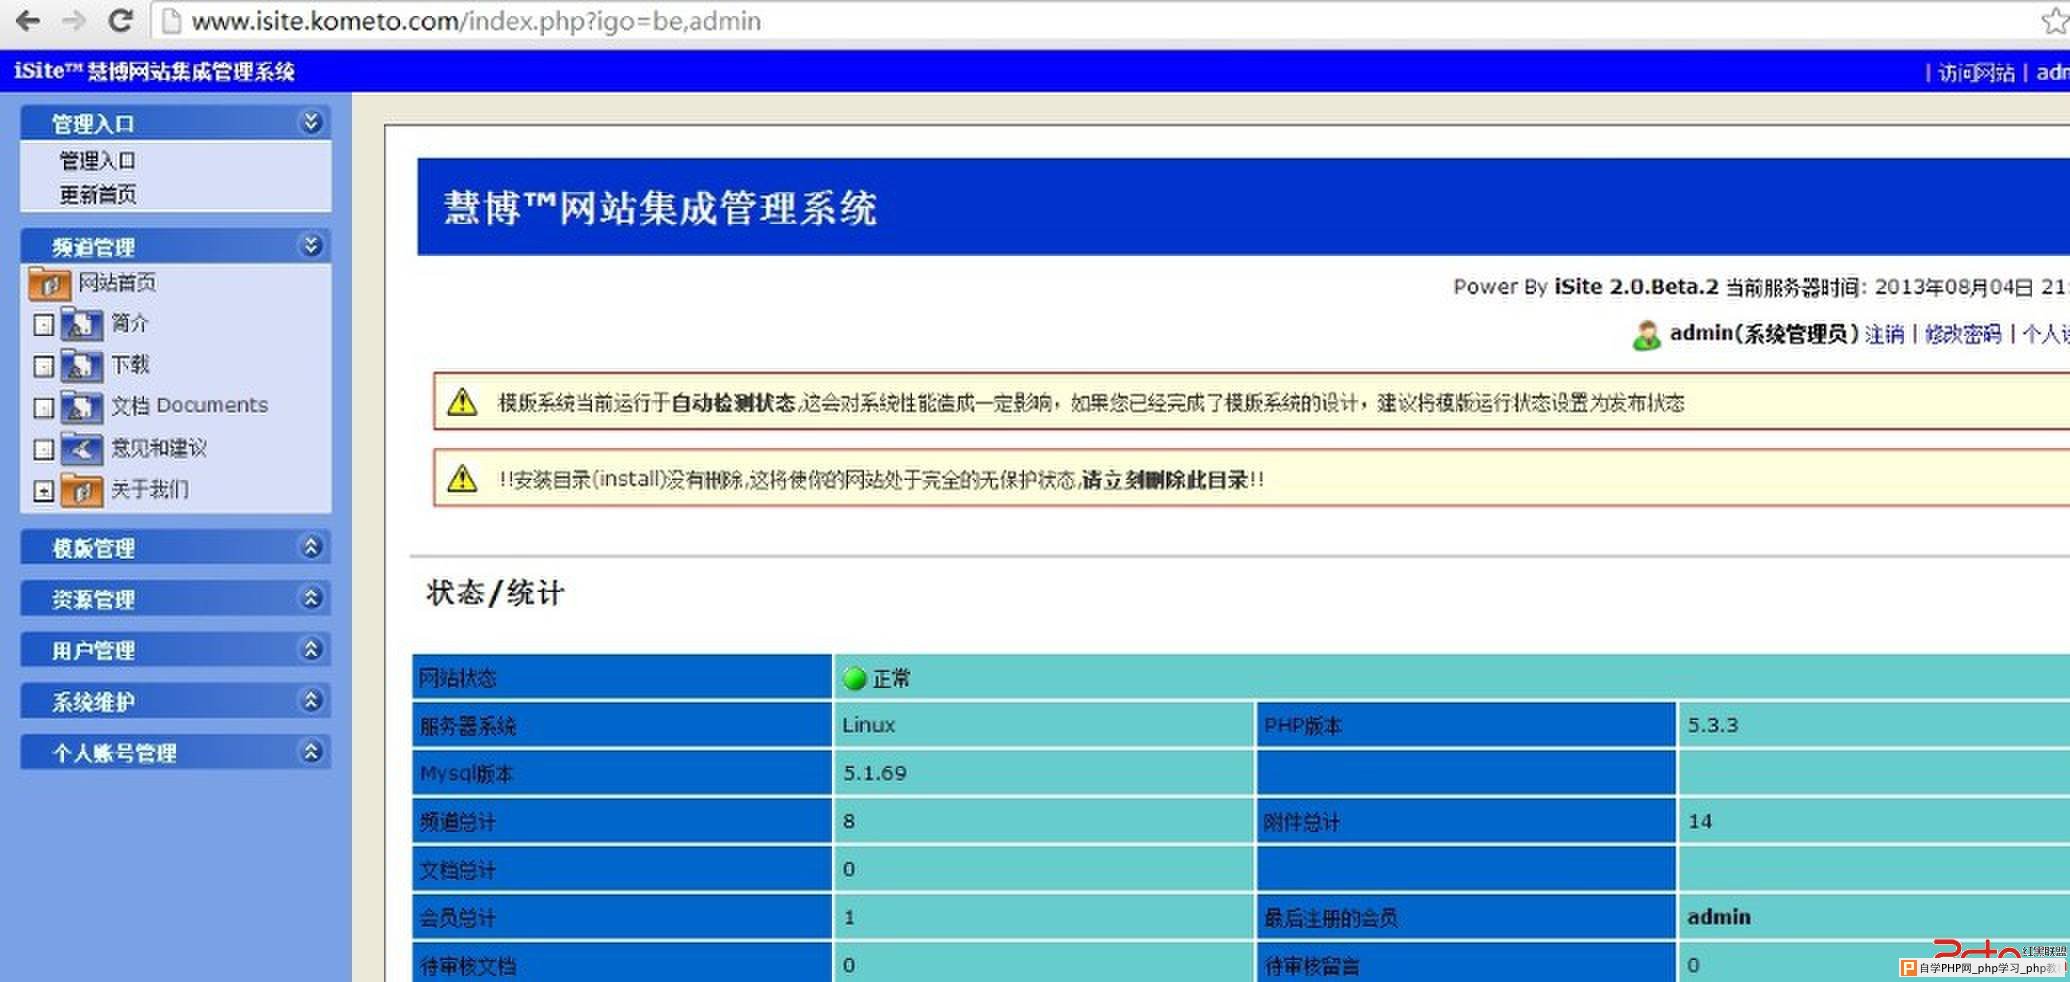This screenshot has height=982, width=2070.
Task: Click the warning icon for 自动检测状态 notice
Action: [x=462, y=402]
